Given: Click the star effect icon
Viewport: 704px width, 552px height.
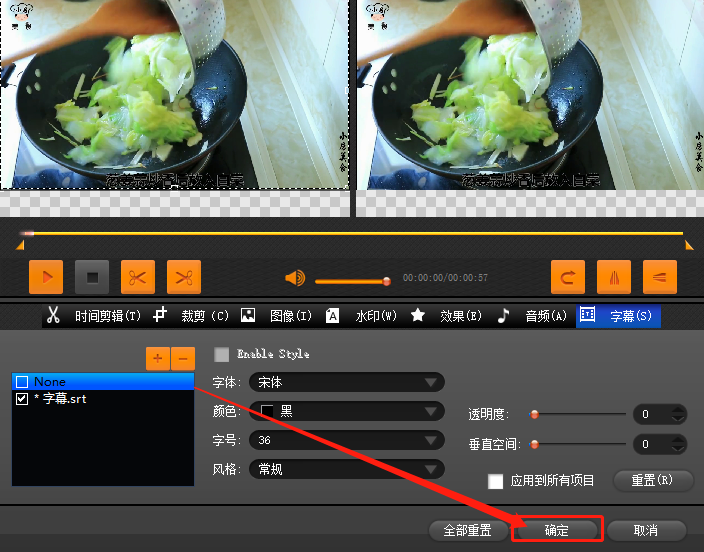Looking at the screenshot, I should coord(418,315).
